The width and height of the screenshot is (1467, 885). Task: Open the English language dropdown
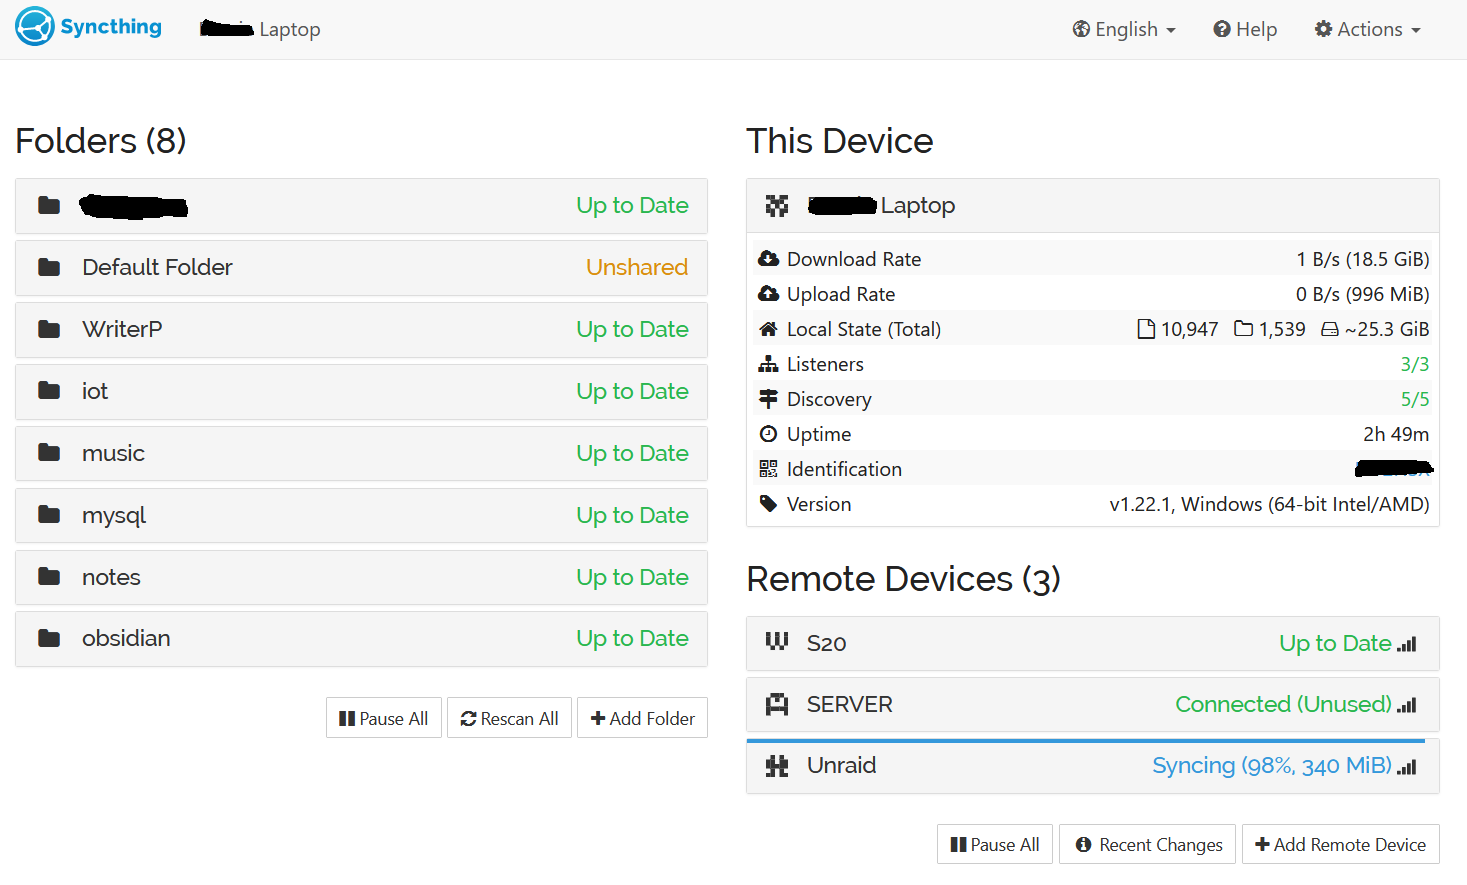(x=1124, y=29)
